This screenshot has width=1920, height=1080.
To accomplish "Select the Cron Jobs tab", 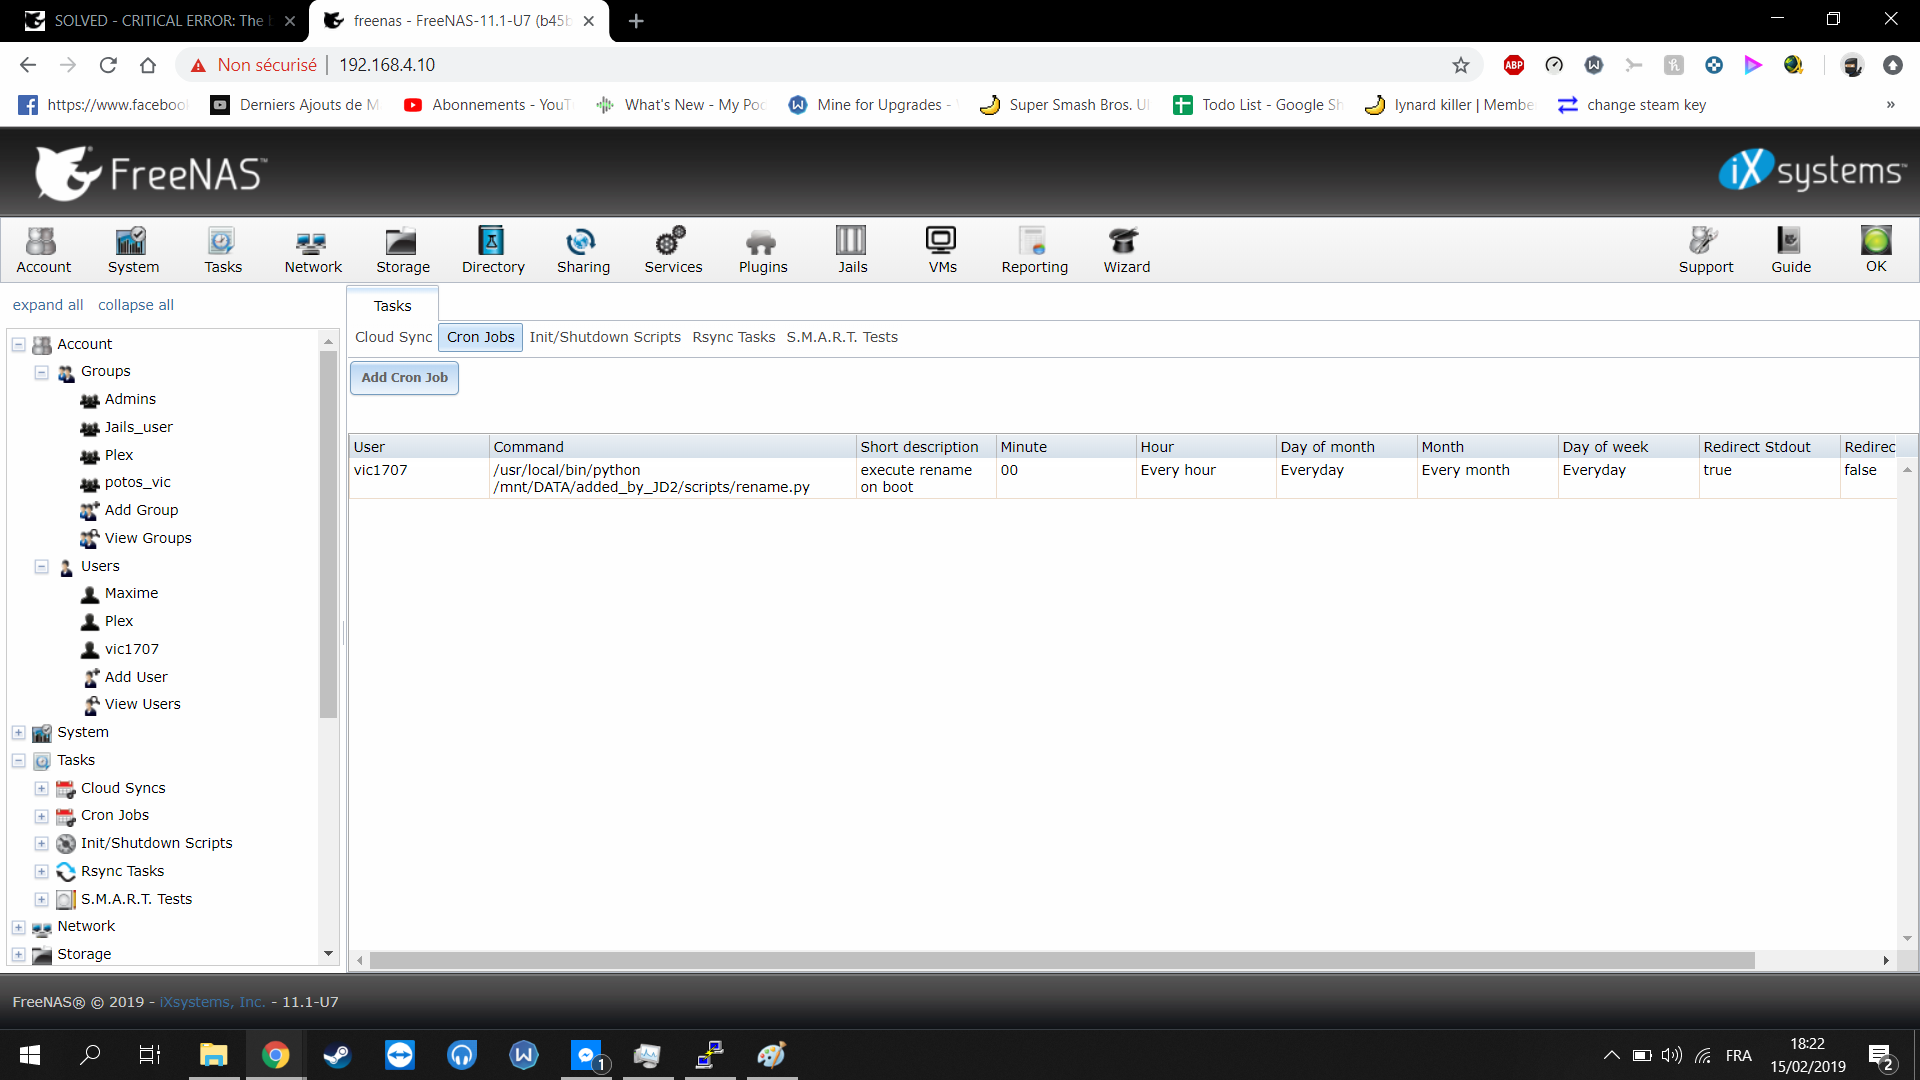I will tap(480, 337).
